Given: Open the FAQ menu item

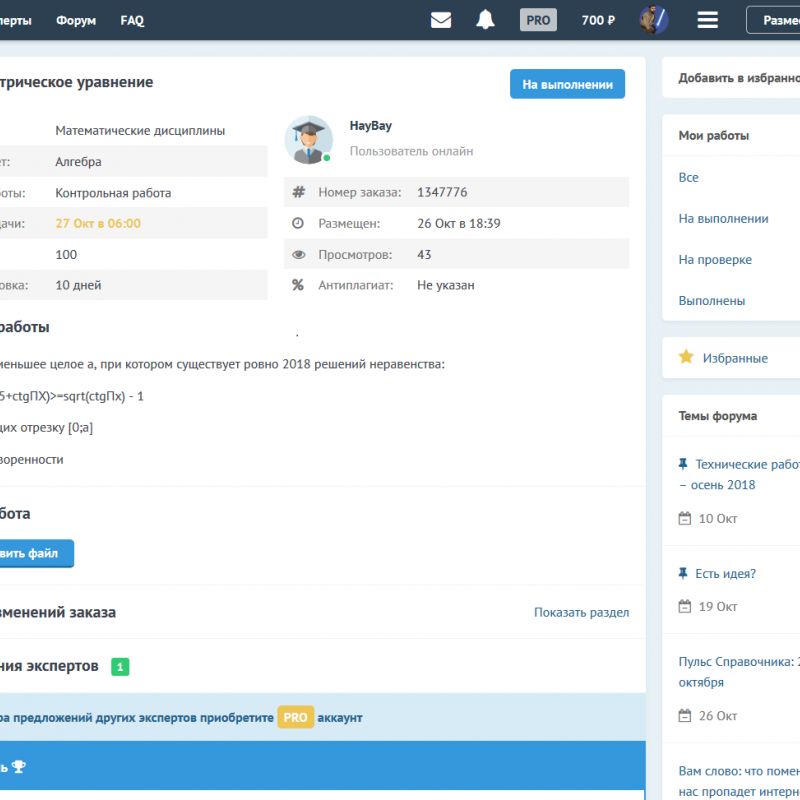Looking at the screenshot, I should pos(132,20).
